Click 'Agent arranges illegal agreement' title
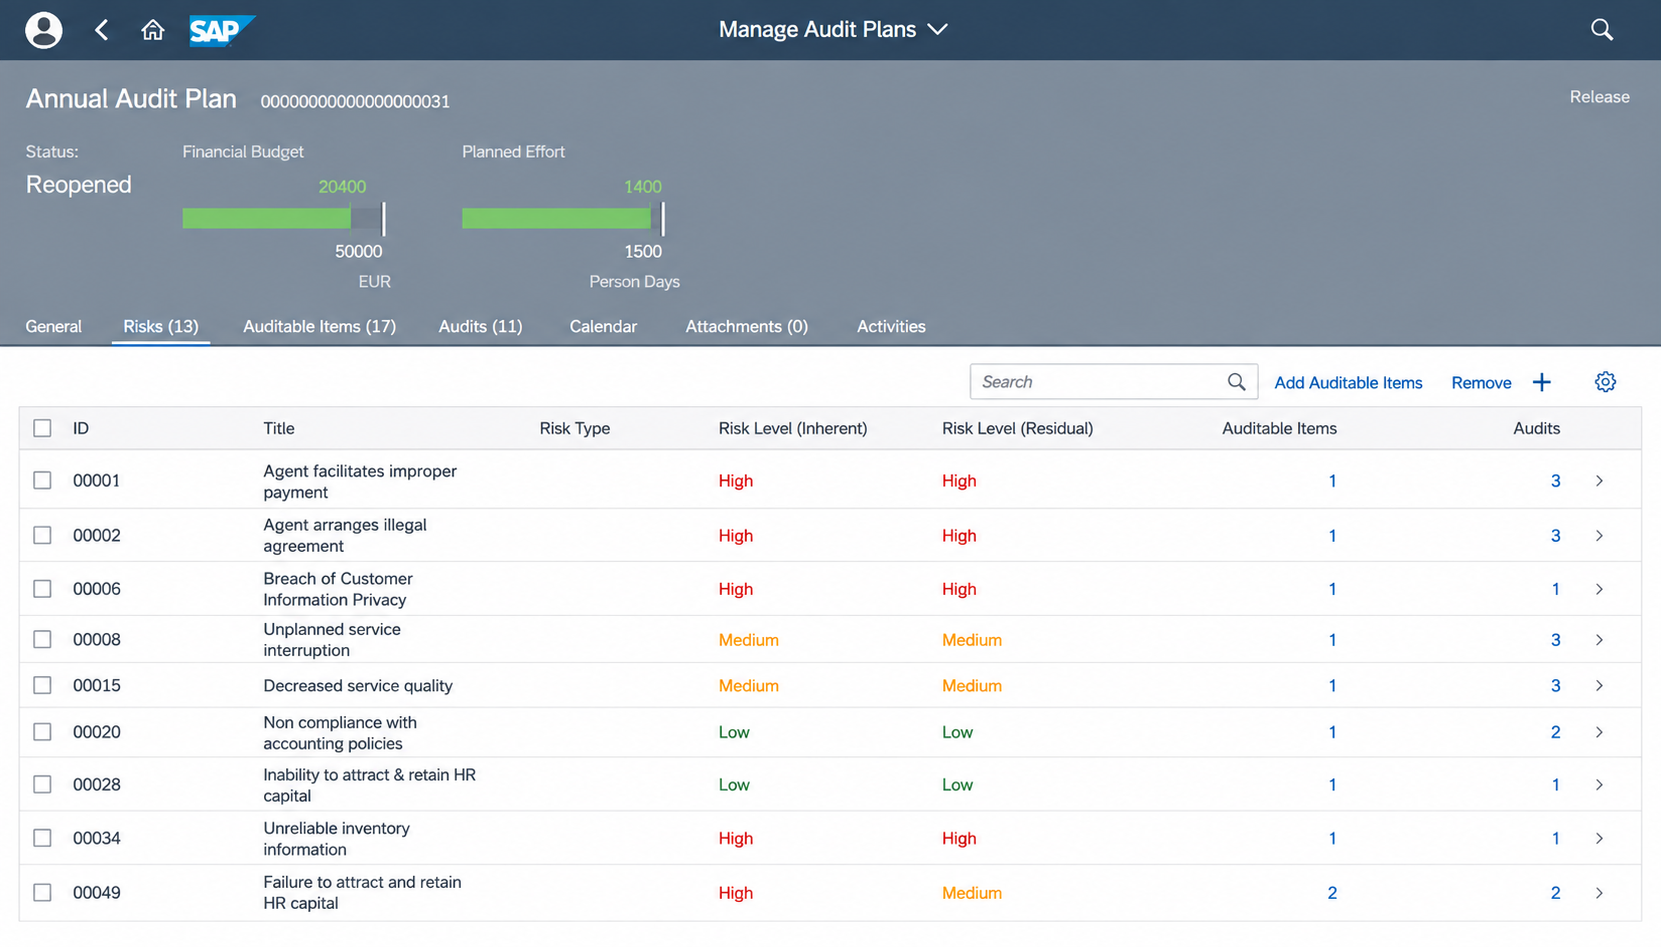This screenshot has height=947, width=1661. point(345,535)
